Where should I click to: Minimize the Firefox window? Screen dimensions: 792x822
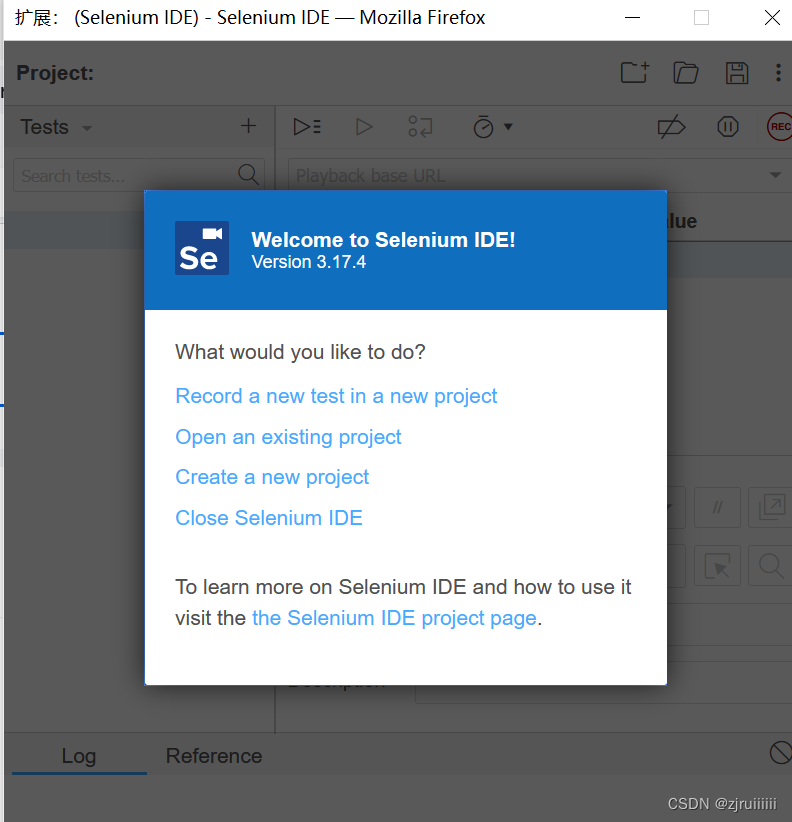(633, 17)
